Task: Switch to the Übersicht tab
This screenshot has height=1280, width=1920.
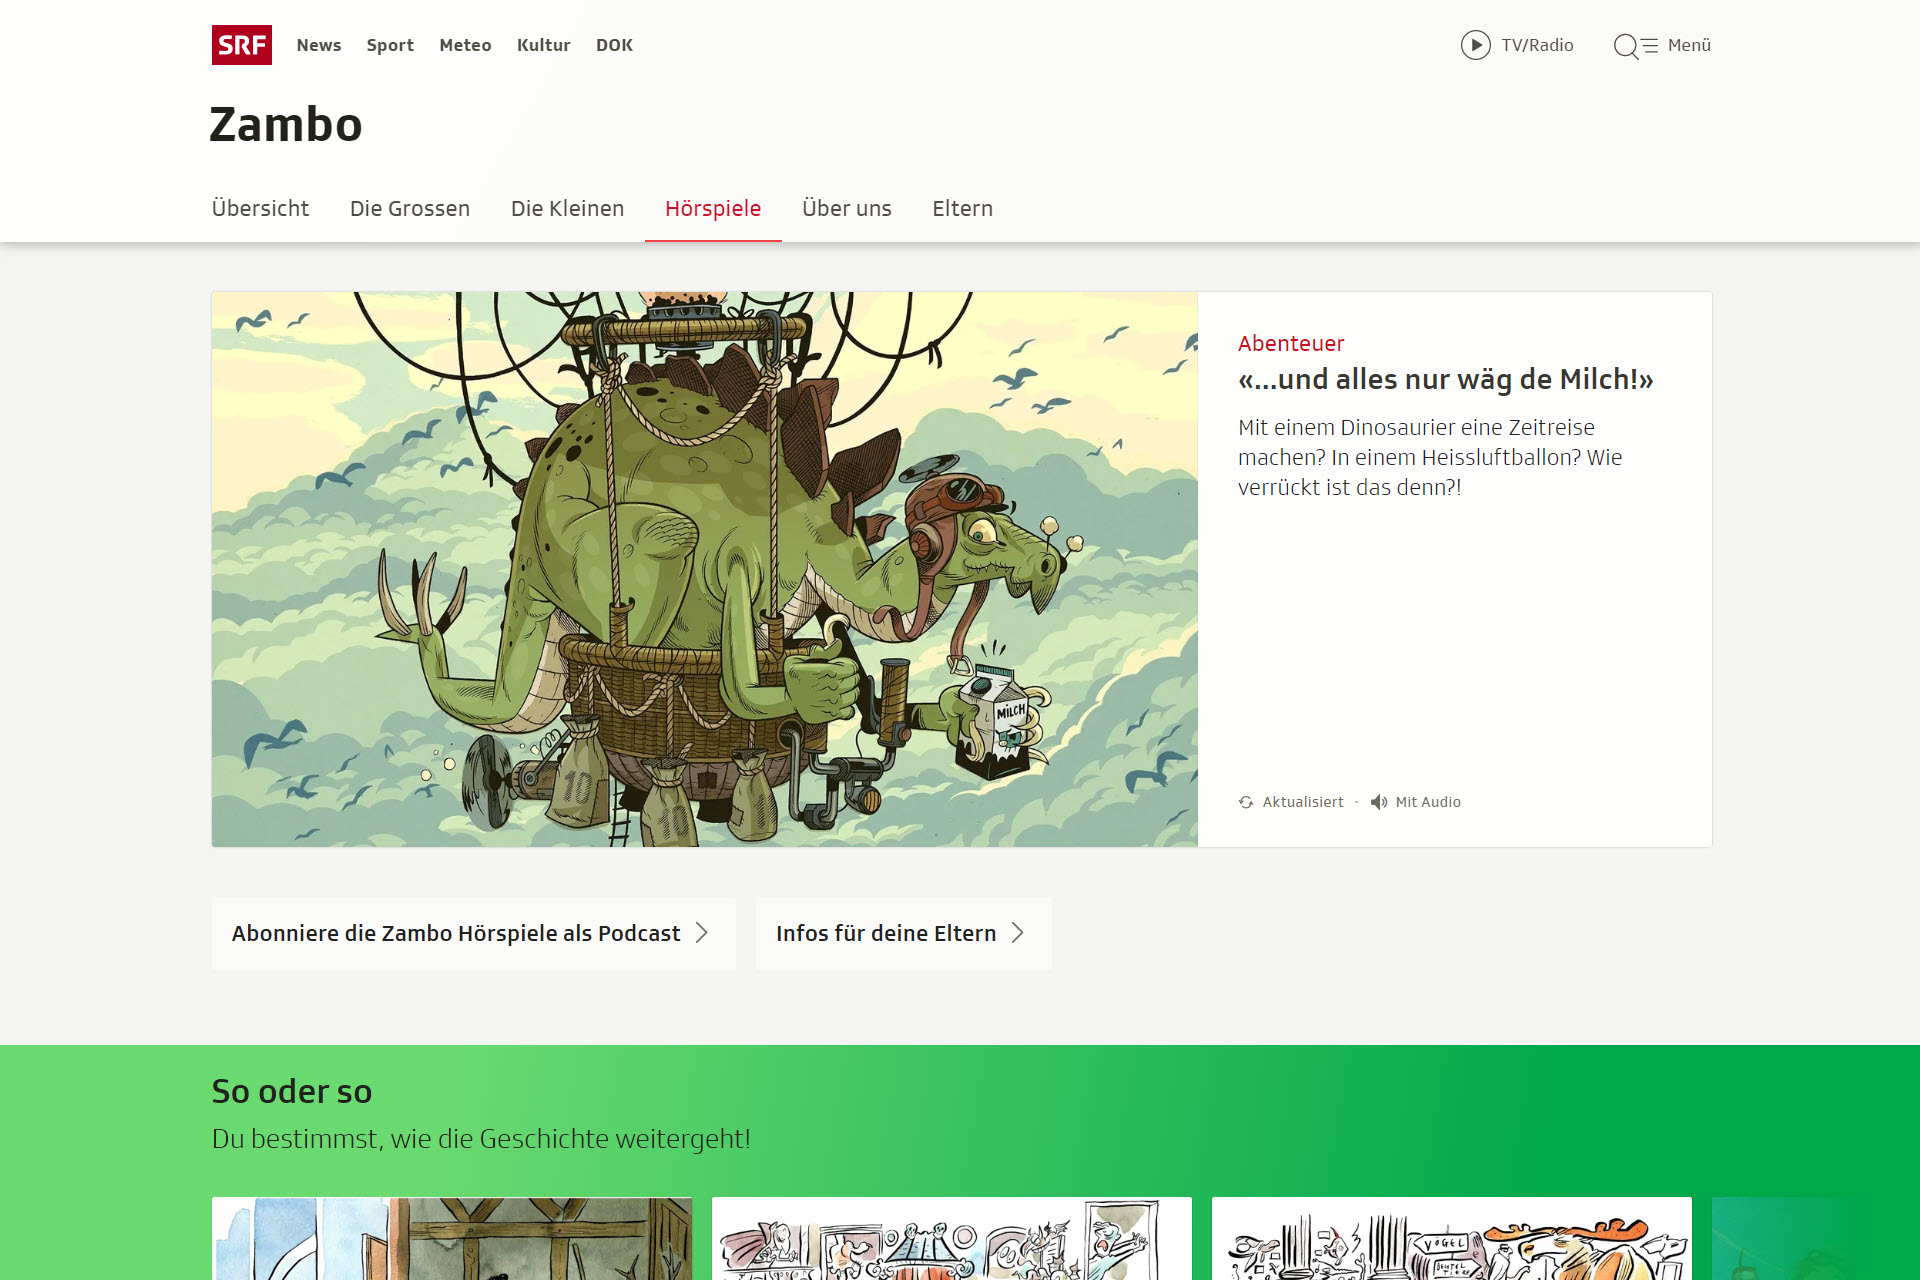Action: pyautogui.click(x=260, y=208)
